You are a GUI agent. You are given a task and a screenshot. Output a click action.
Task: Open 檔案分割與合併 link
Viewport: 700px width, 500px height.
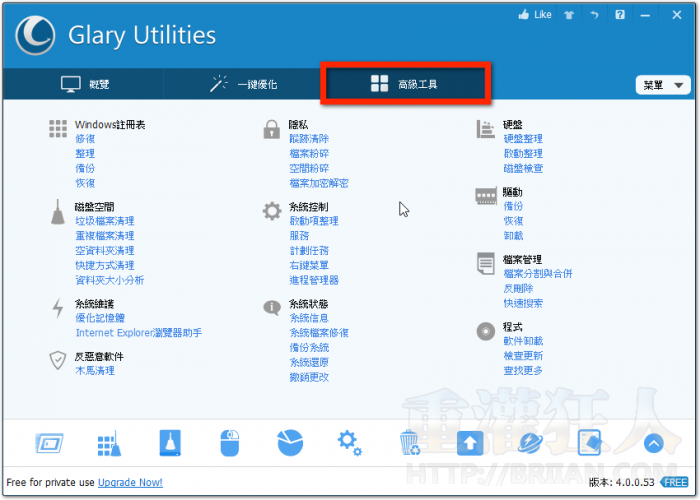pyautogui.click(x=538, y=274)
